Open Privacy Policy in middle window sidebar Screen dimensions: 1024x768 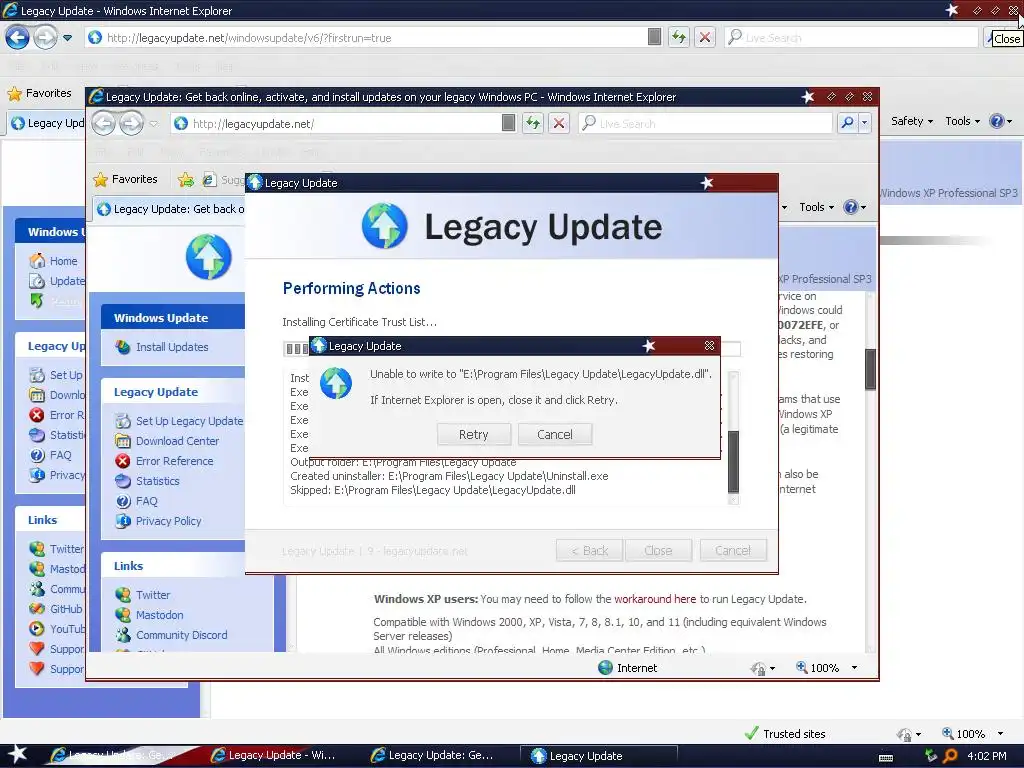pos(168,521)
